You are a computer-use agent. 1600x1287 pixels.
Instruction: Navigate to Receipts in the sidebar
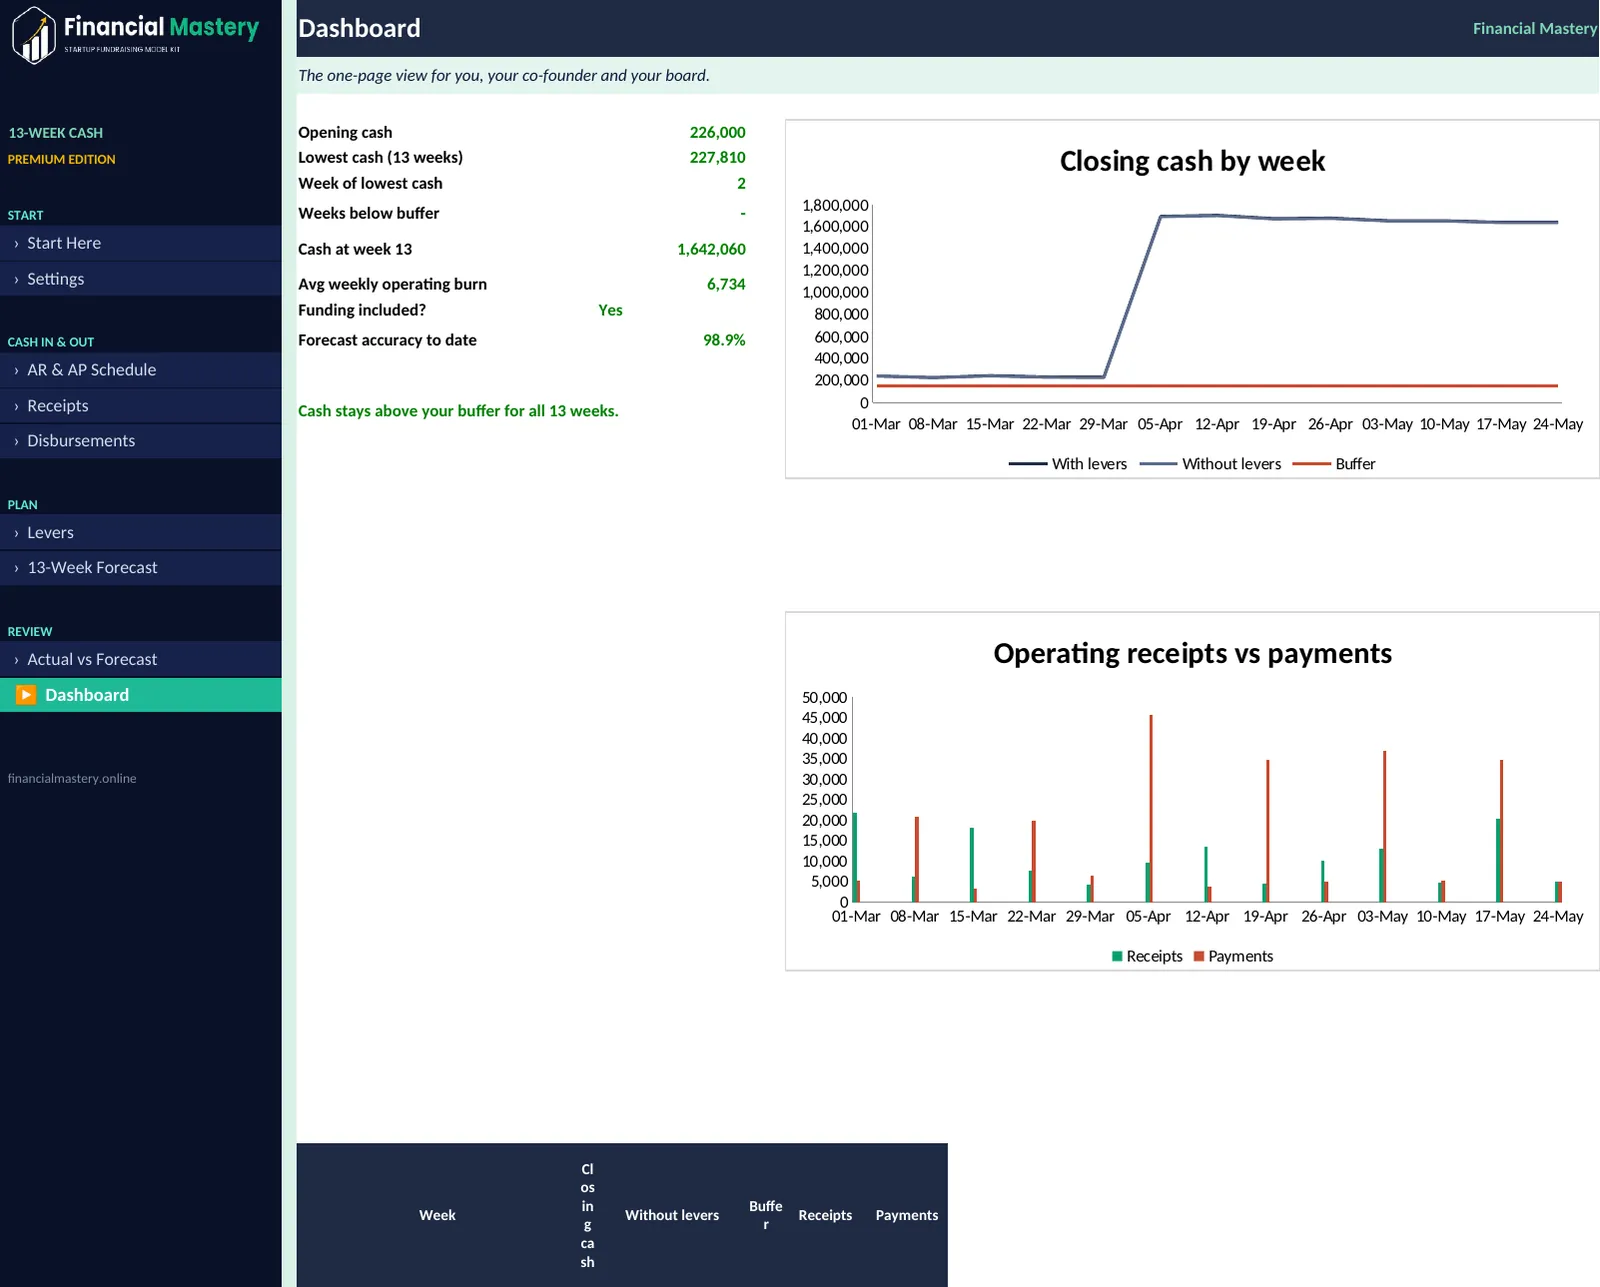click(x=140, y=406)
